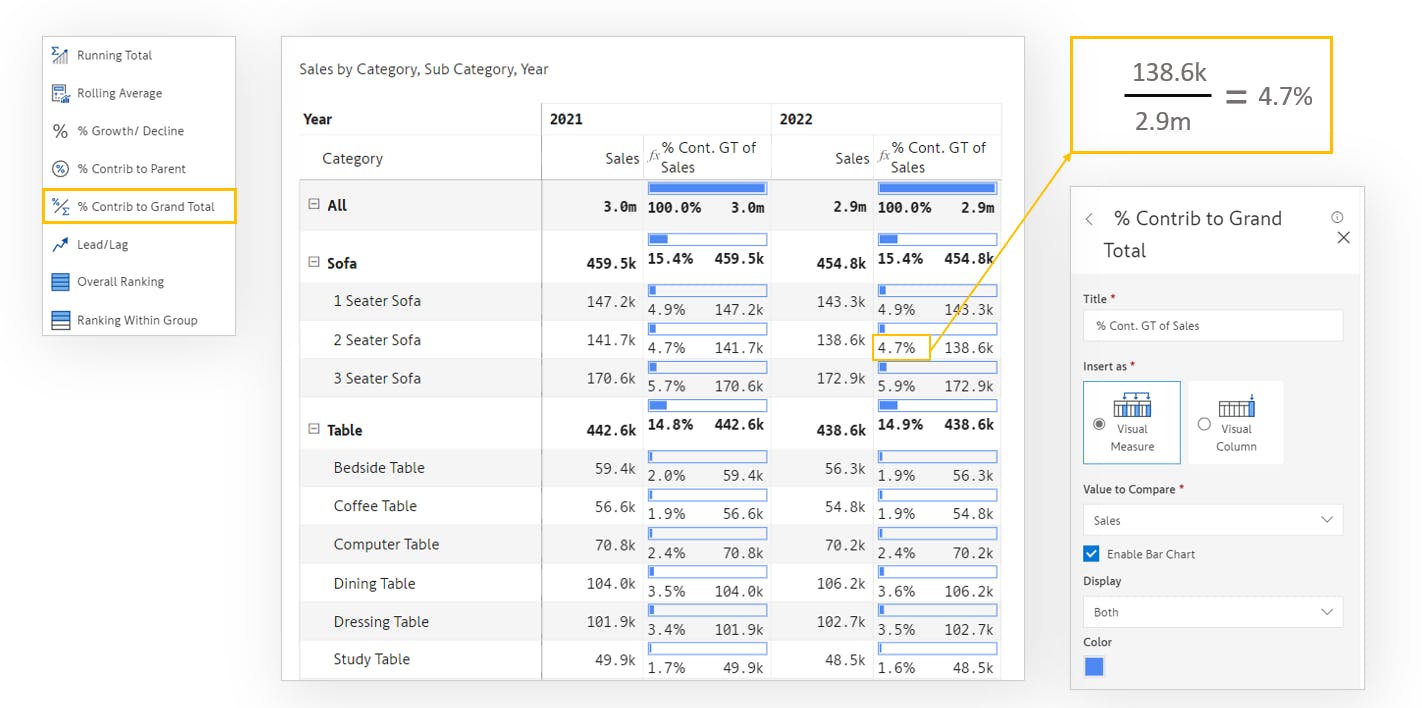Click the Title input field
The image size is (1422, 708).
(1212, 326)
